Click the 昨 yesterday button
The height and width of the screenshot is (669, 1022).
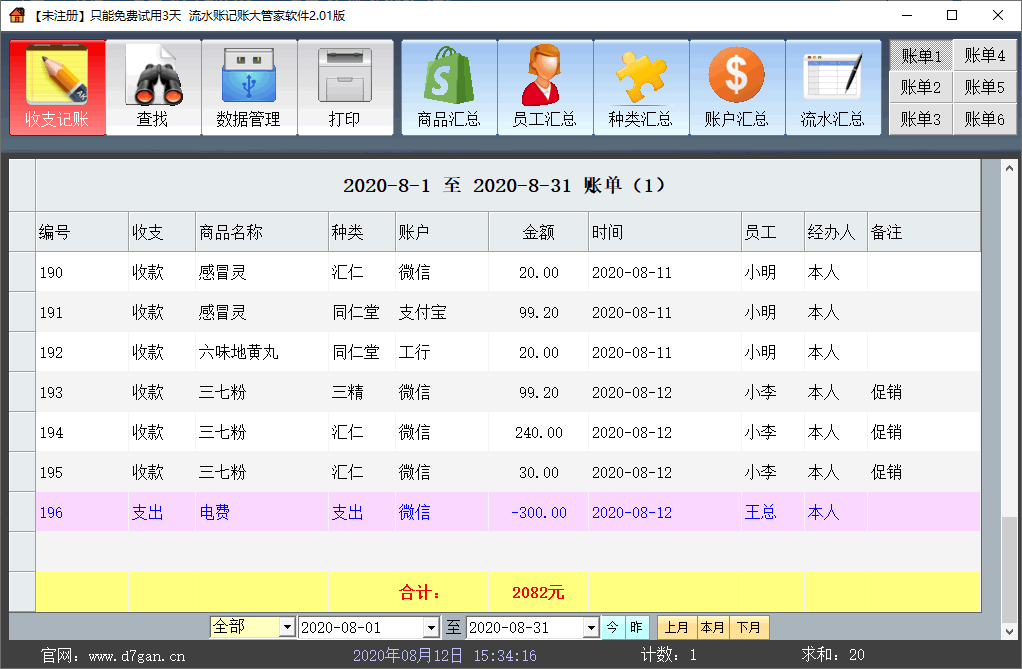636,627
